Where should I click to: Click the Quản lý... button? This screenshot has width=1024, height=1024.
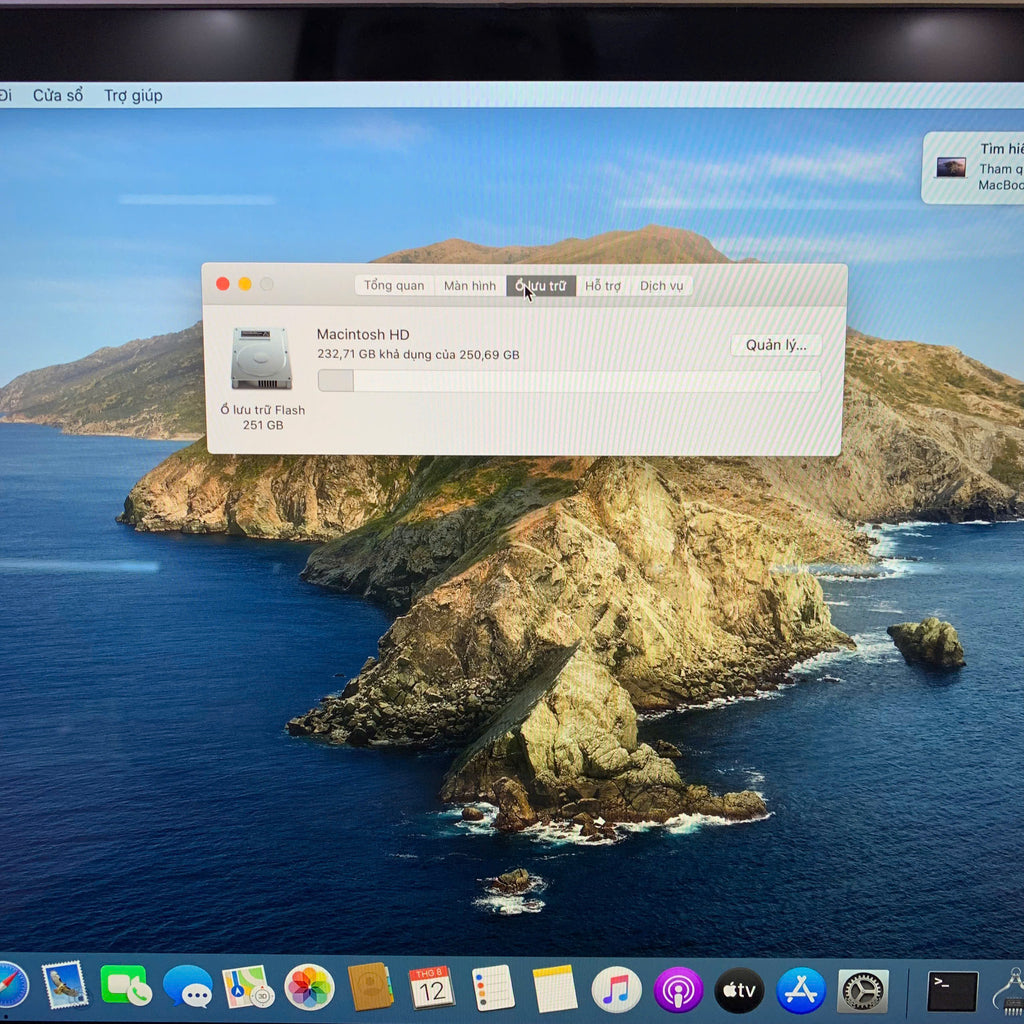coord(776,345)
